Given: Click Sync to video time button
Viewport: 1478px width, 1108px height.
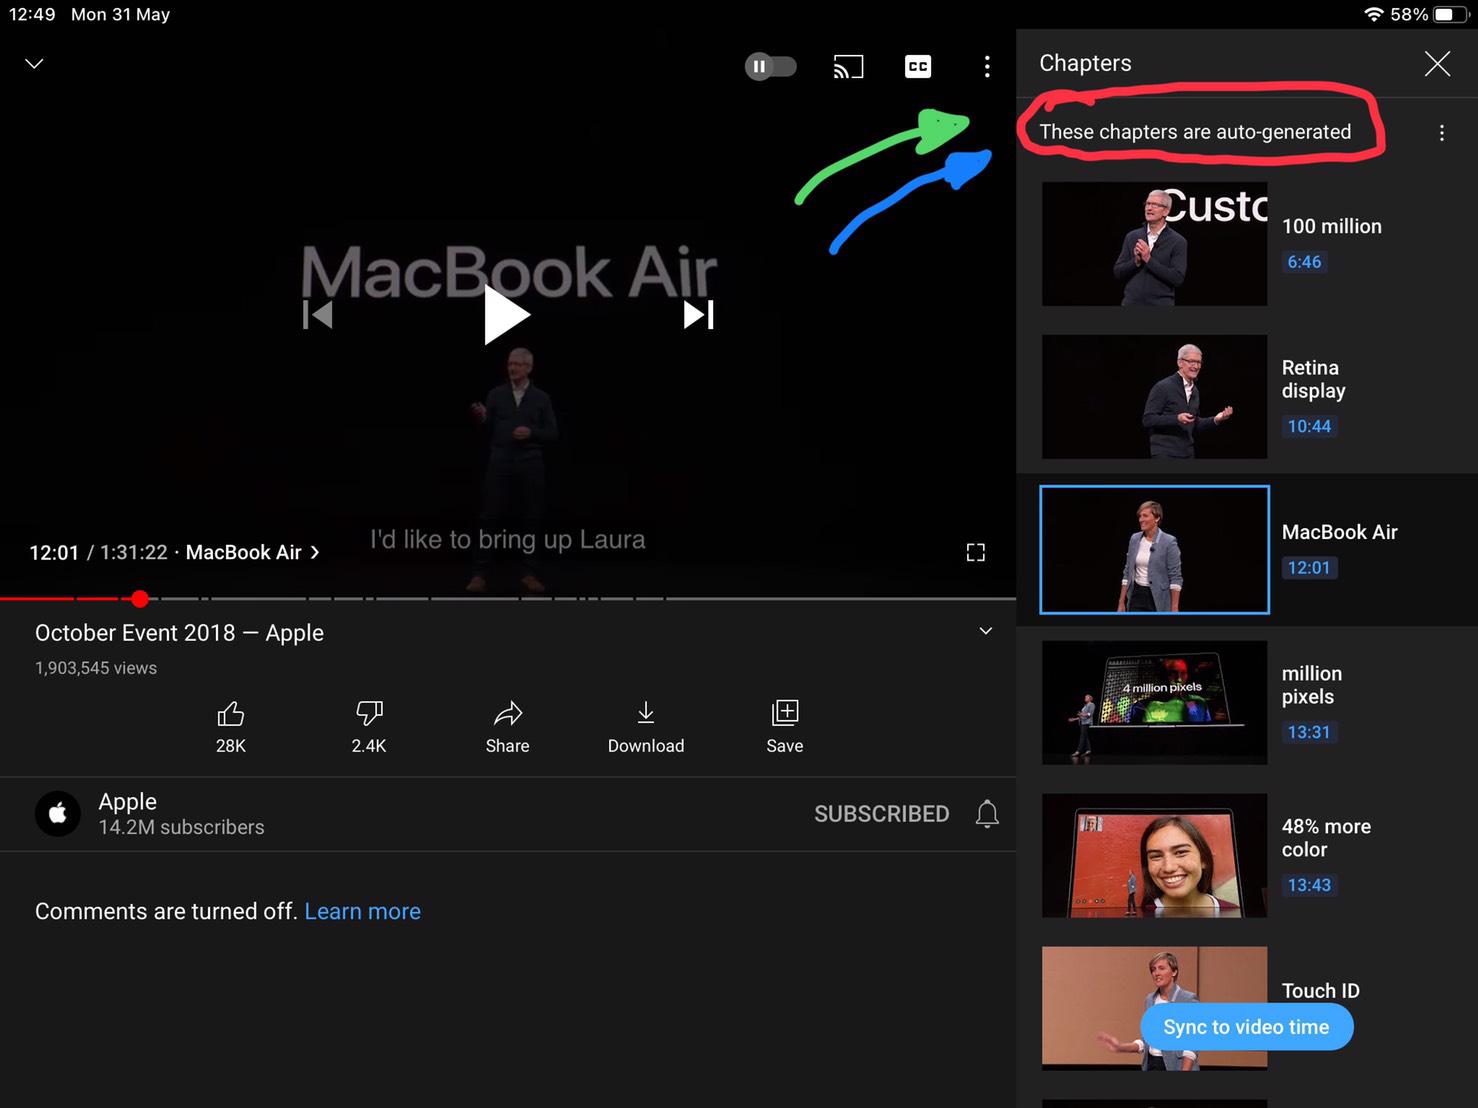Looking at the screenshot, I should tap(1246, 1027).
